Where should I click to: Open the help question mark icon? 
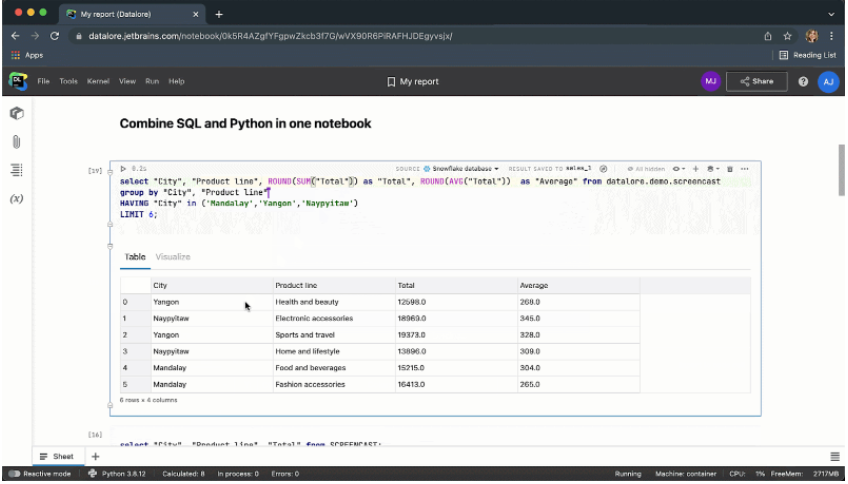[803, 81]
